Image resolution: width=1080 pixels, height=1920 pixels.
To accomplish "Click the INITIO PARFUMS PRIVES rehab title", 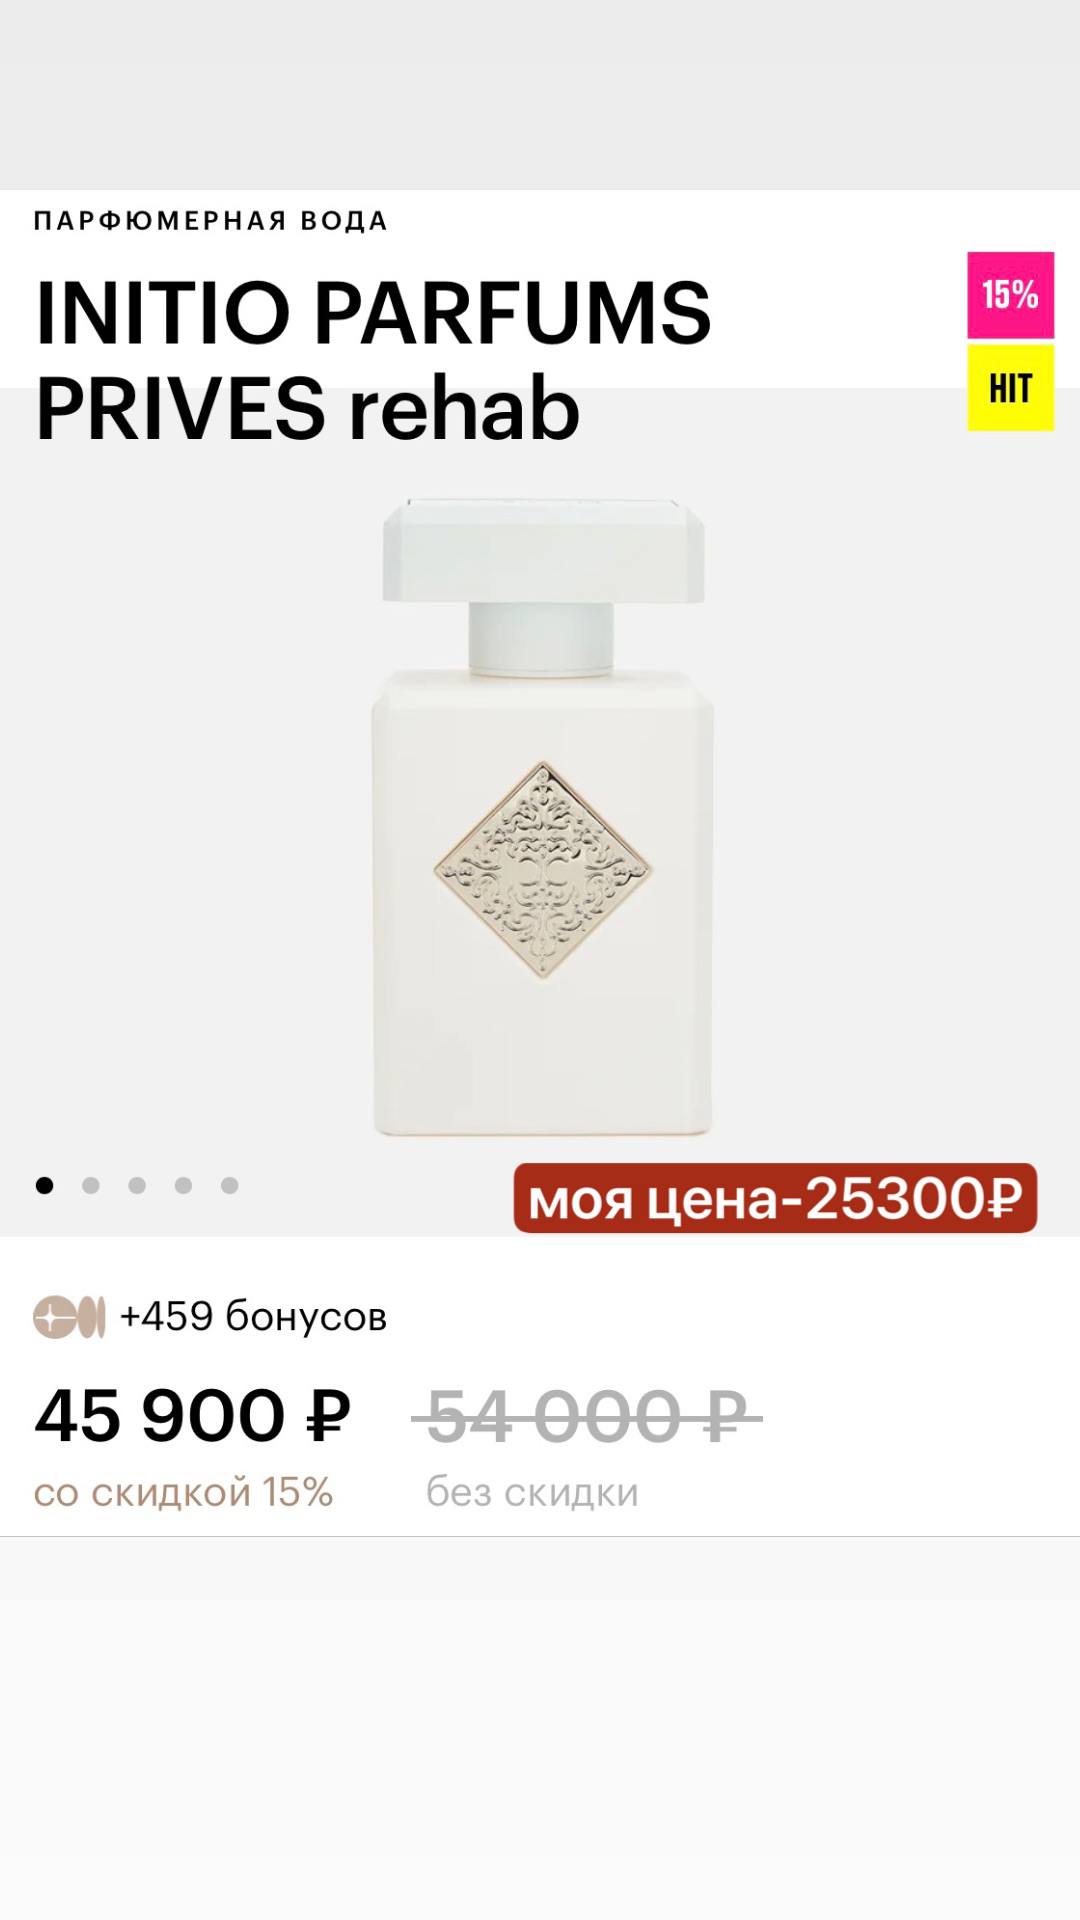I will (372, 360).
